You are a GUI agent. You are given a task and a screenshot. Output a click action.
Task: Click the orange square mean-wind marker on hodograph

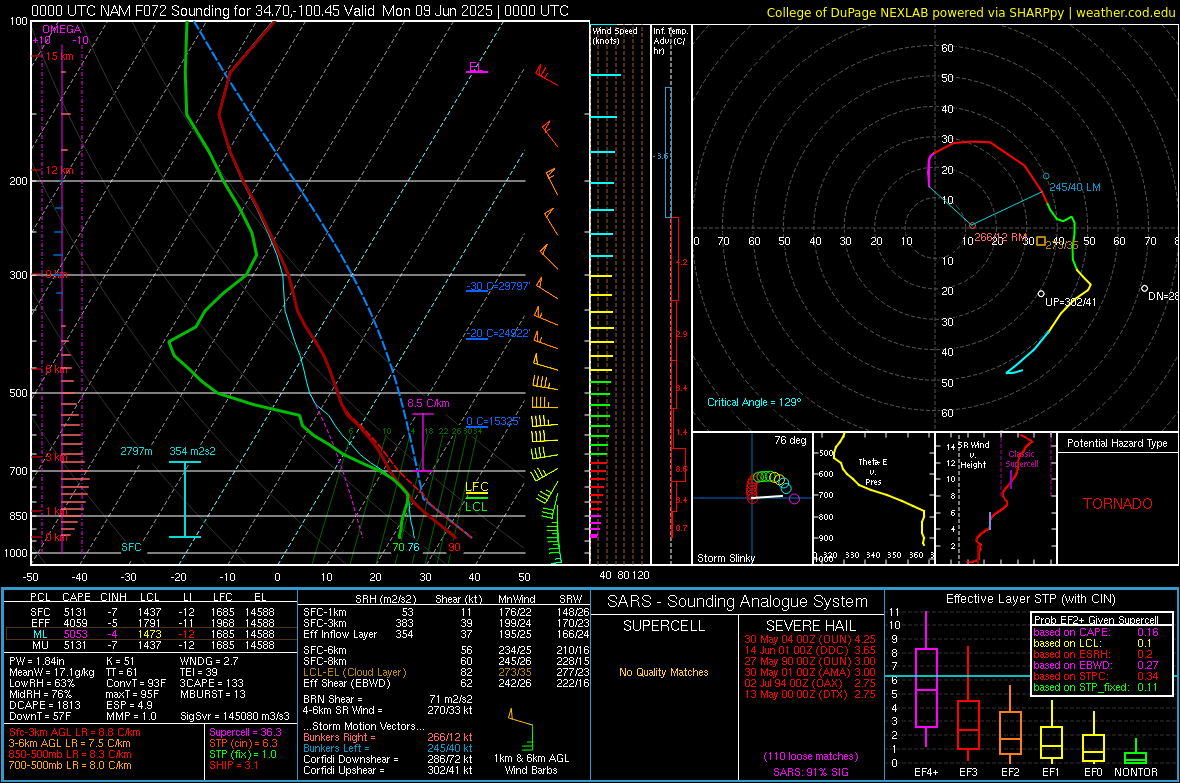[x=1041, y=242]
